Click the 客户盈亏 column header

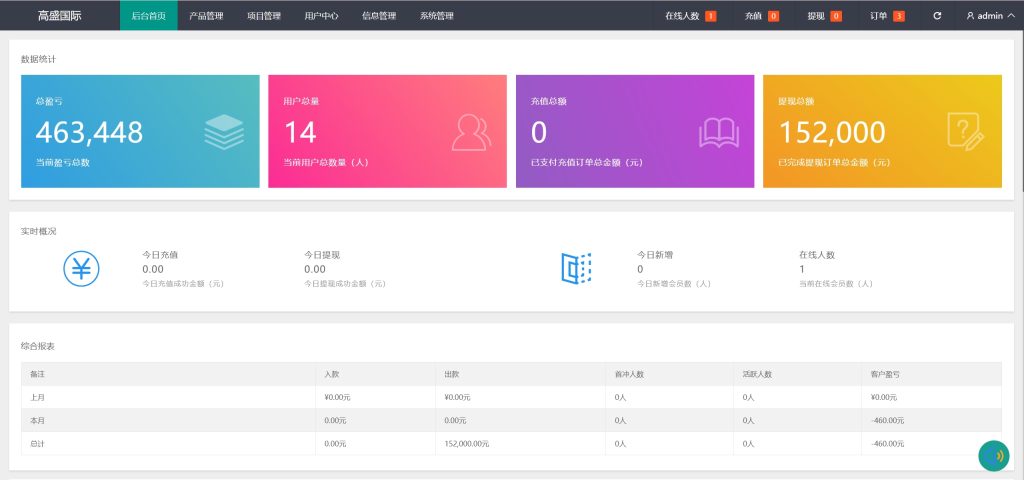click(x=886, y=374)
